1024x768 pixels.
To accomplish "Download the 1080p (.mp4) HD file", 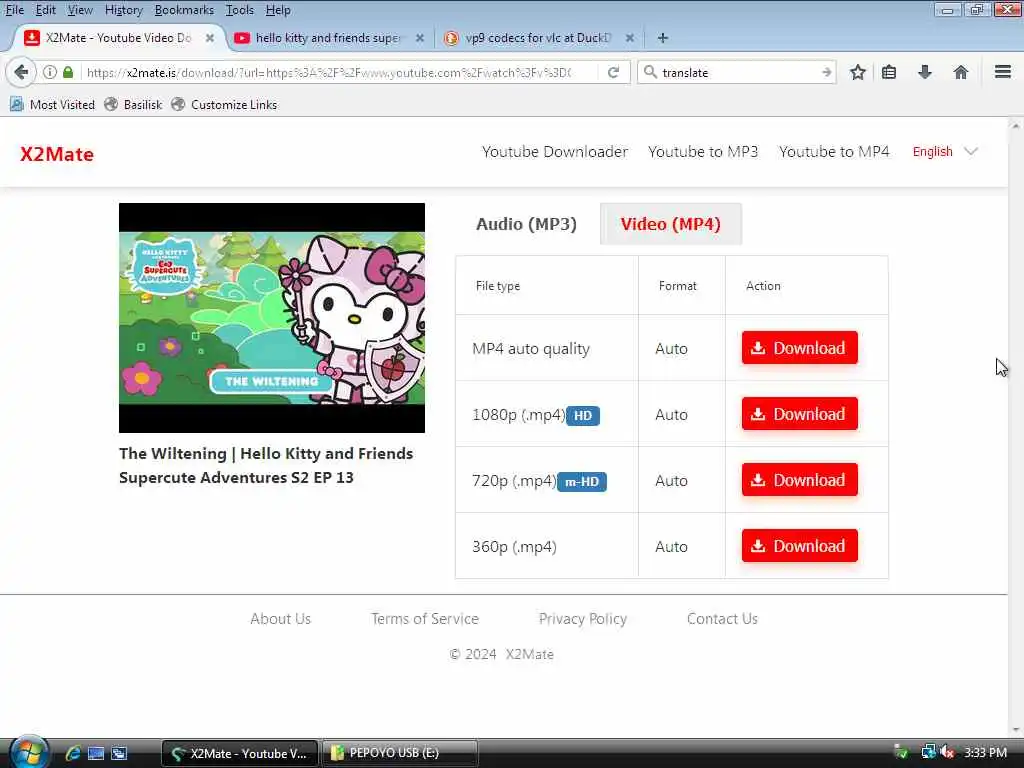I will [x=799, y=413].
